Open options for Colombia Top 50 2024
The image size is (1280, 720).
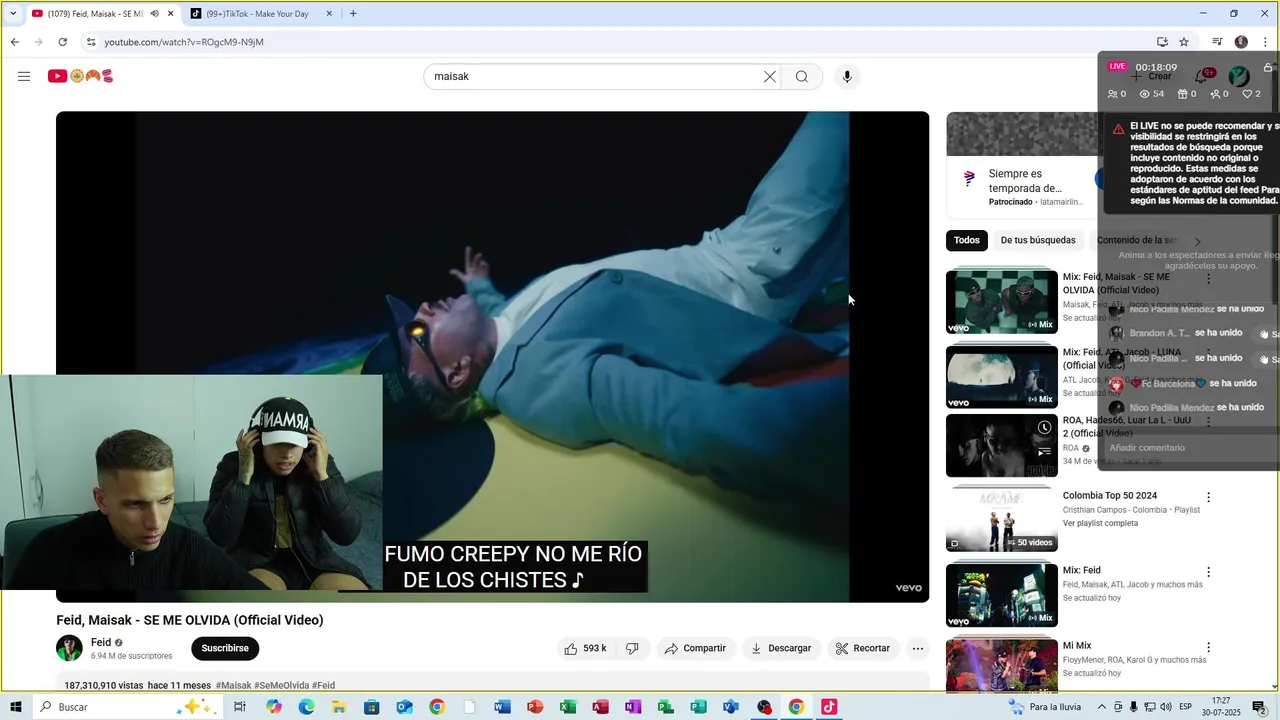[x=1208, y=497]
